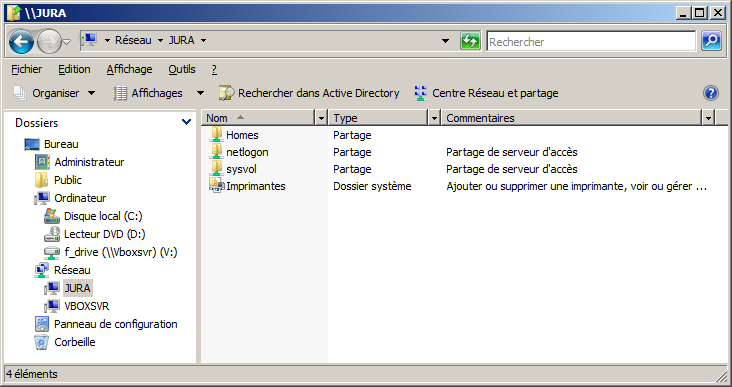Click the Dossier système type cell
This screenshot has height=387, width=732.
[372, 186]
